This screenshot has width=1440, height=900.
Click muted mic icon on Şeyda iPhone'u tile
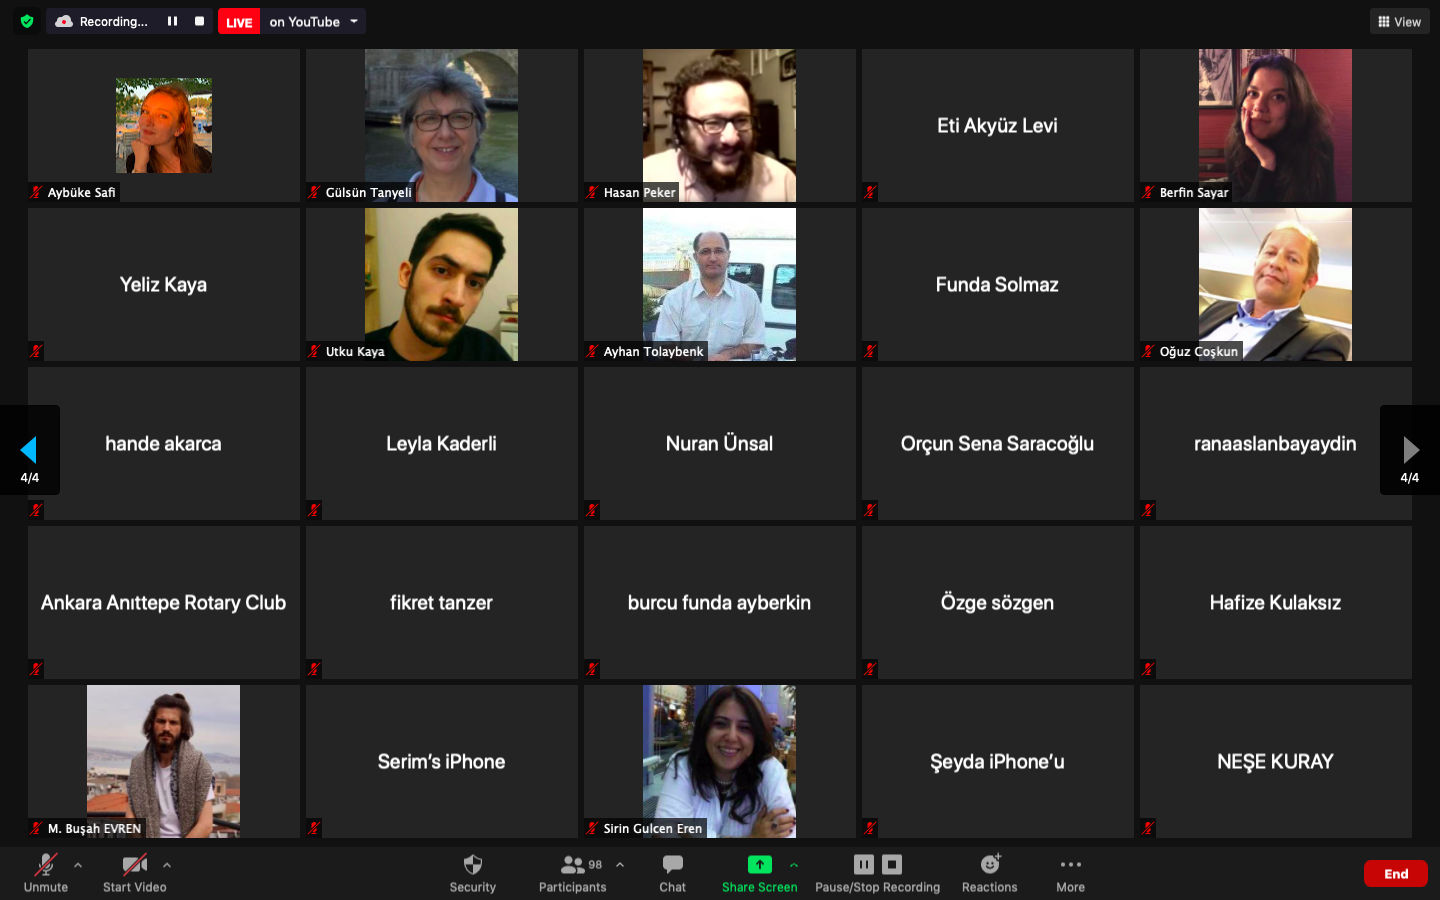870,828
